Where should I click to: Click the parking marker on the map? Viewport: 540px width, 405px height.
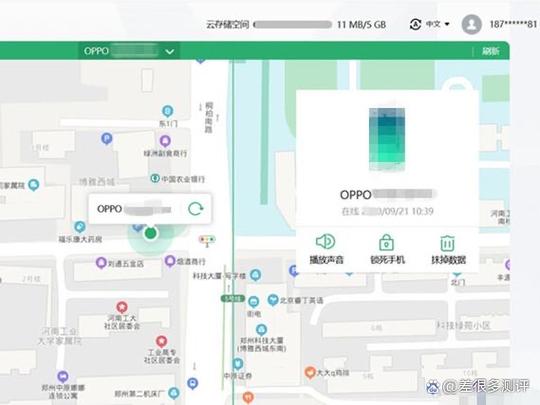(107, 138)
